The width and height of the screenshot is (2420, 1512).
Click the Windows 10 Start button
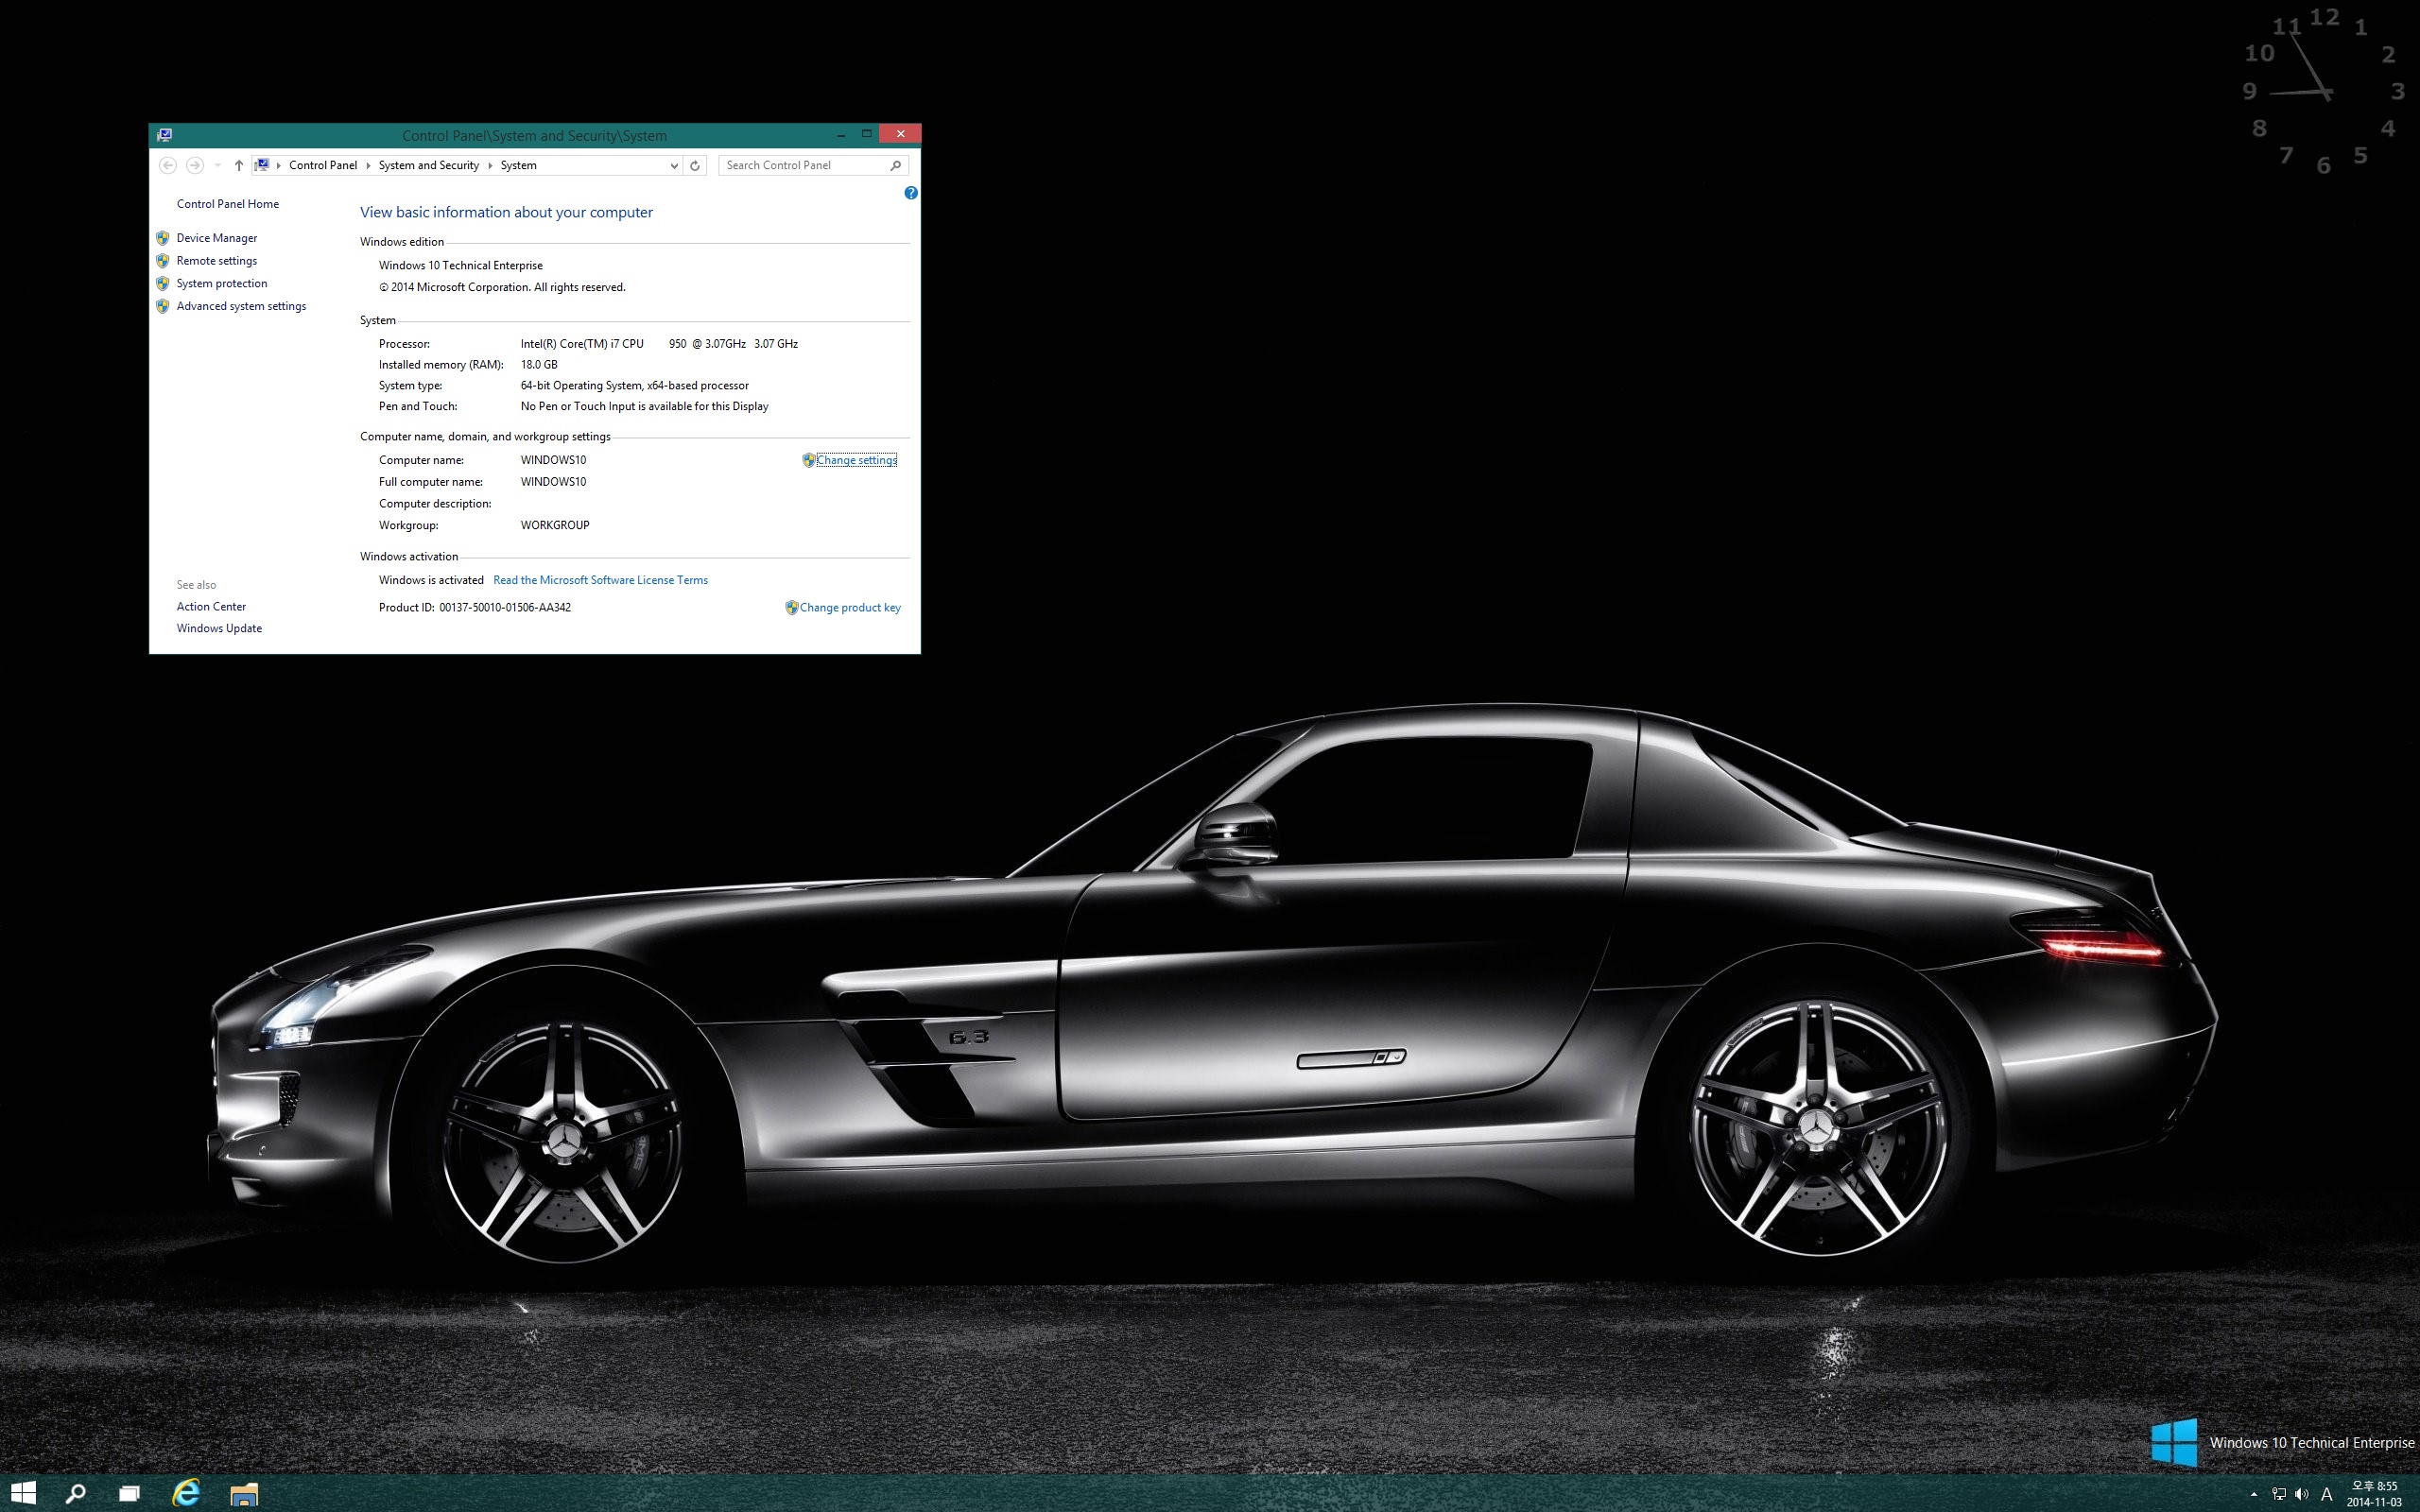click(x=21, y=1491)
